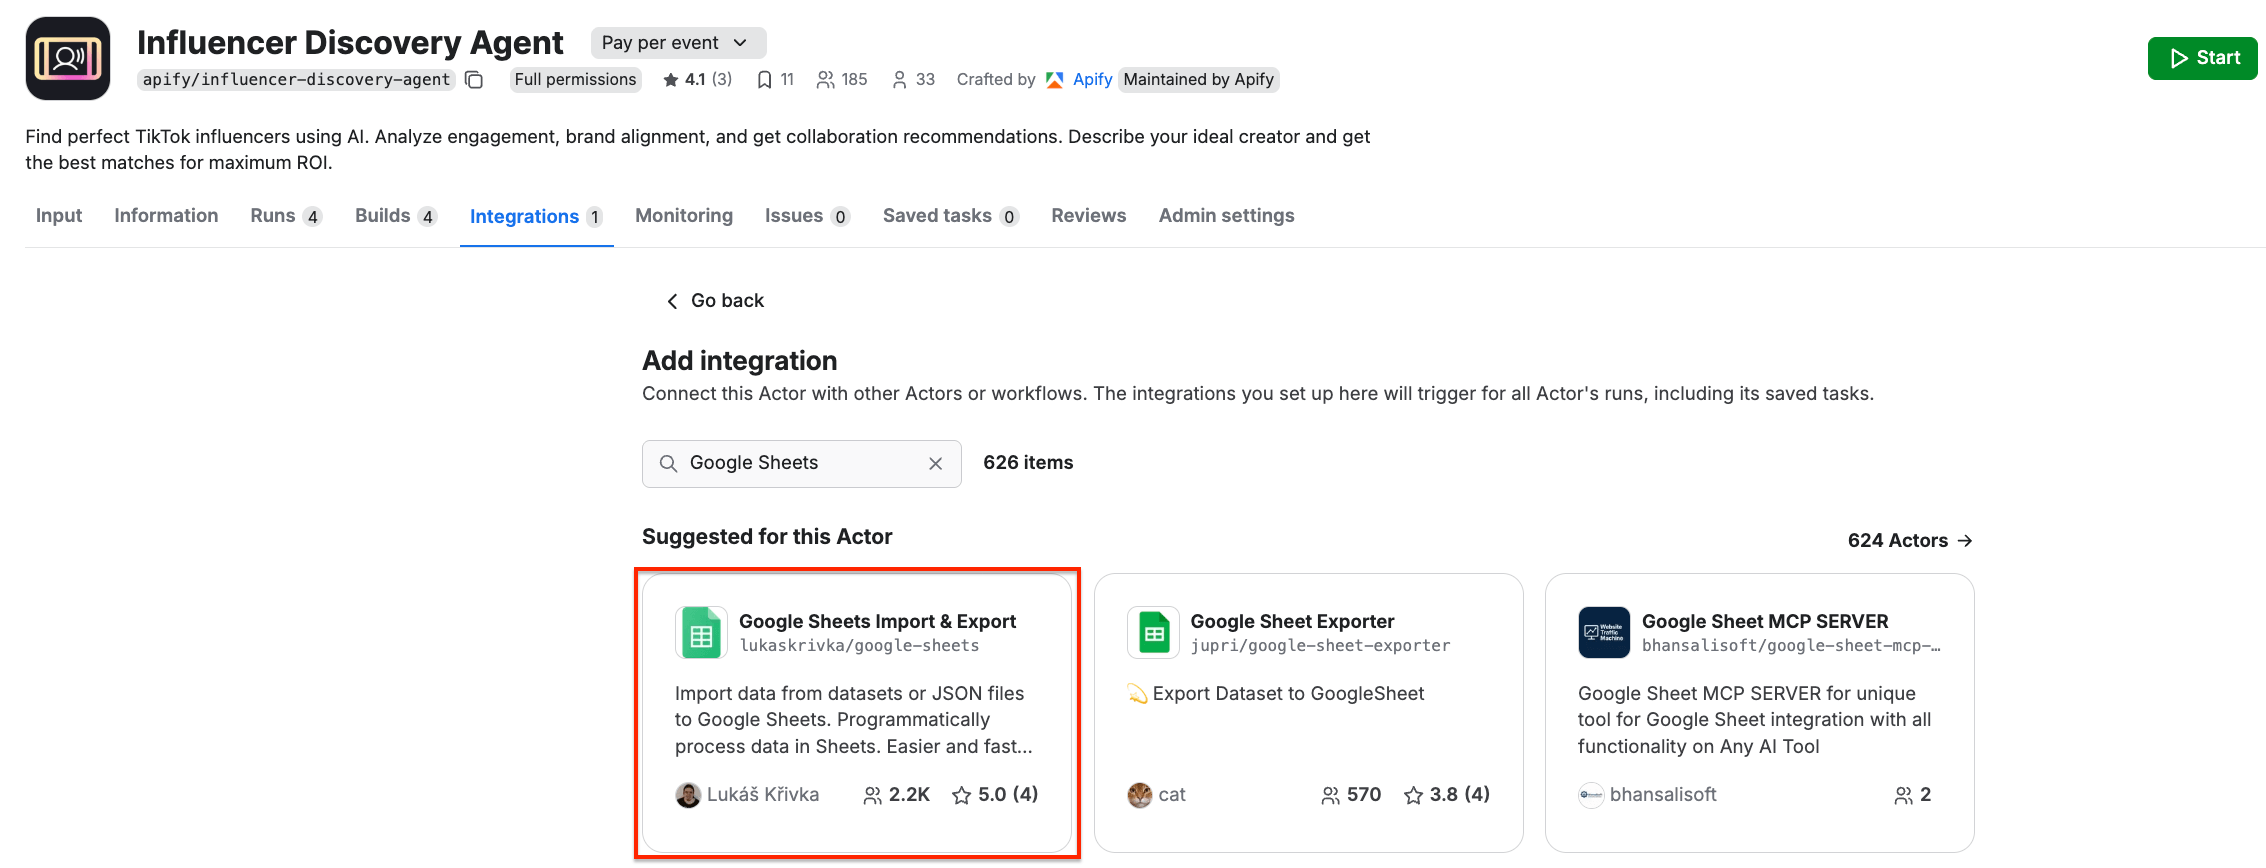Open the Google Sheets Import & Export card
The image size is (2266, 868).
click(x=857, y=713)
